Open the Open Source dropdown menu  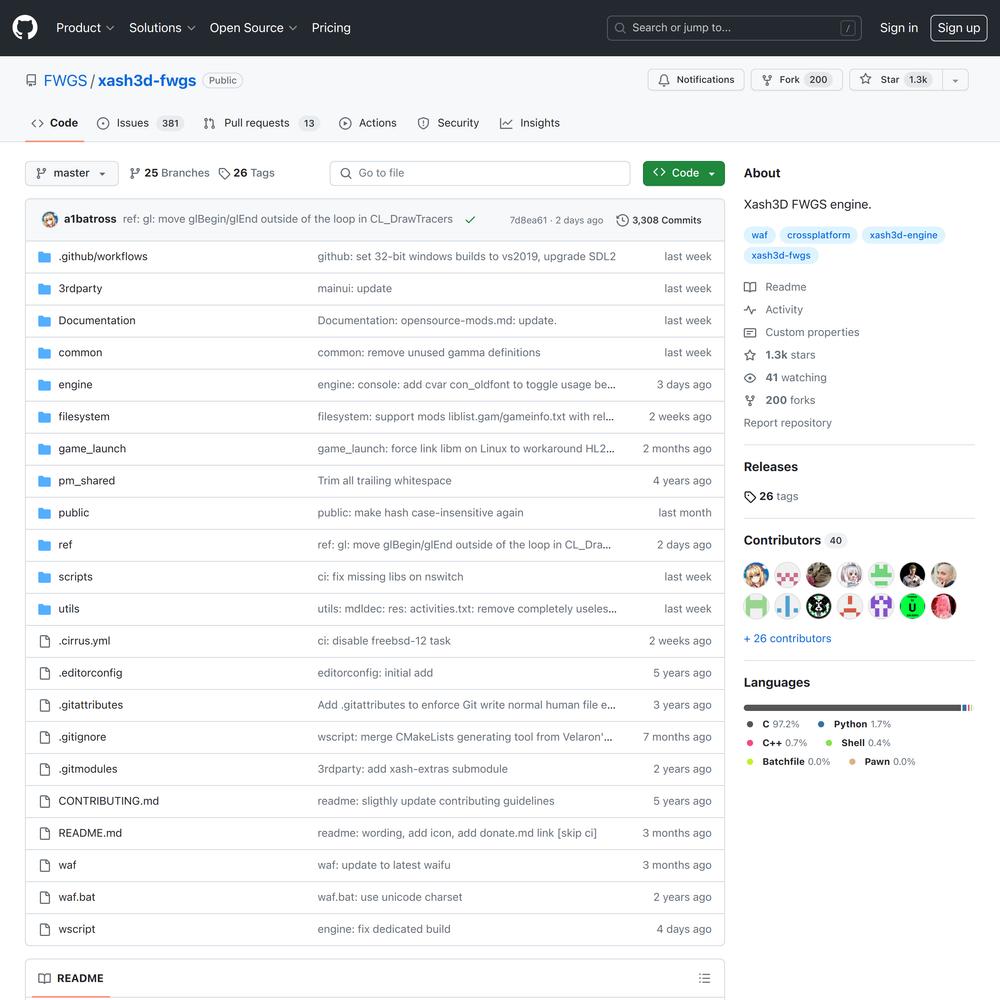click(253, 27)
